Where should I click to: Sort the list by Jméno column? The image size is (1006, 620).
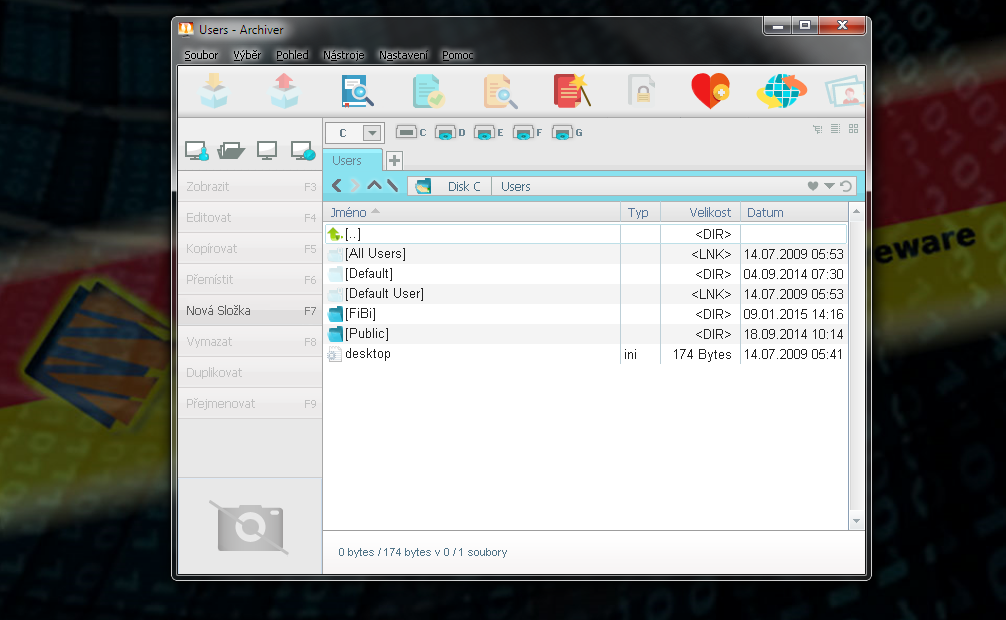348,212
